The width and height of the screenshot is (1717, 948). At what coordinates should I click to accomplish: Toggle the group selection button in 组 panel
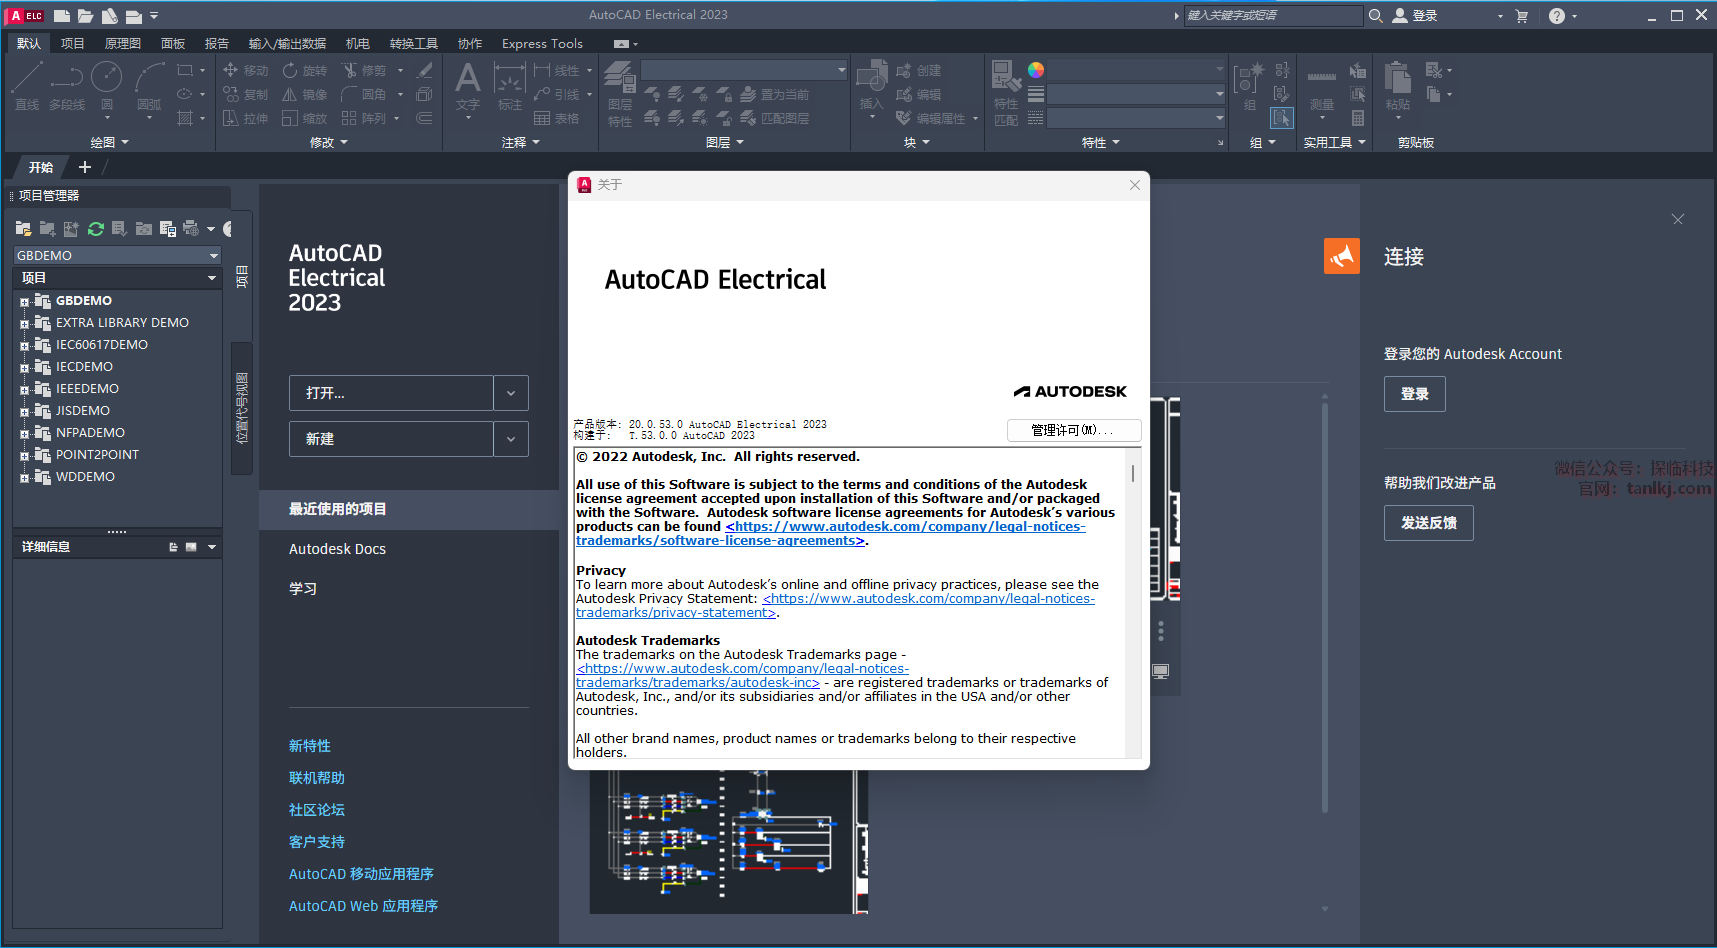pyautogui.click(x=1281, y=118)
